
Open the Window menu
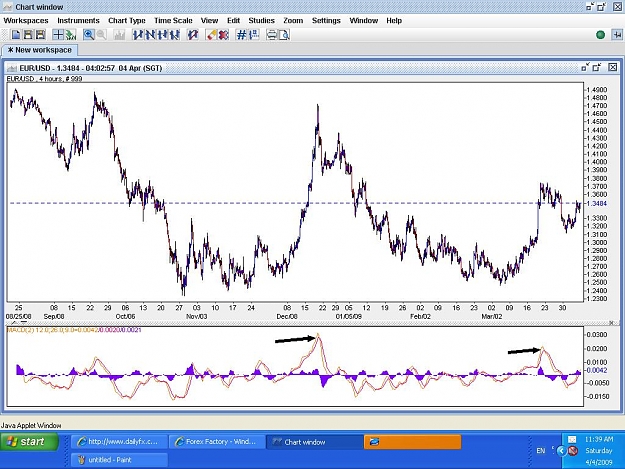(x=364, y=20)
